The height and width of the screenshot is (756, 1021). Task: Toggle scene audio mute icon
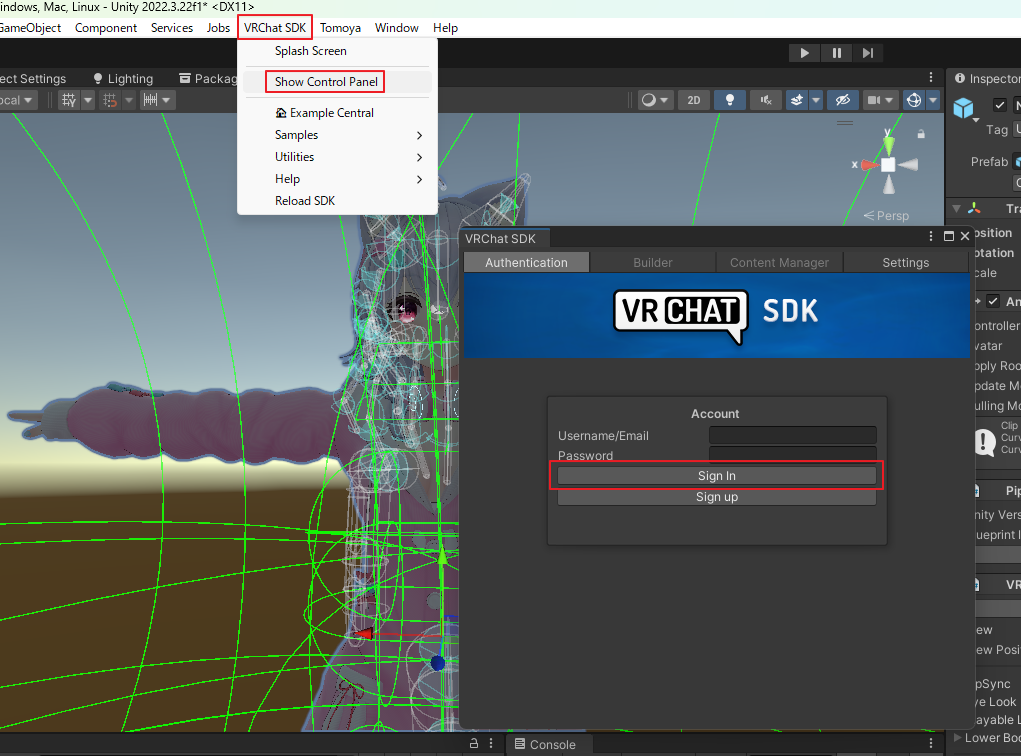[765, 100]
